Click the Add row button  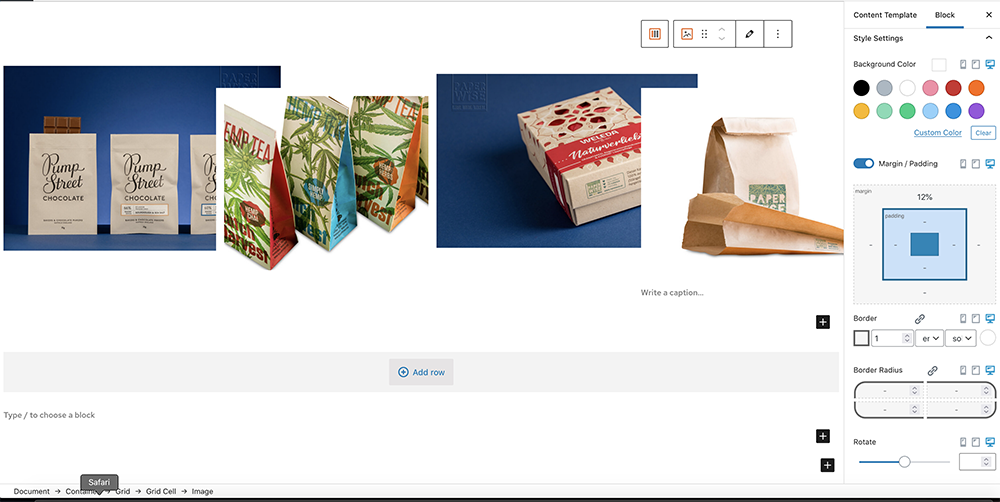pyautogui.click(x=422, y=372)
